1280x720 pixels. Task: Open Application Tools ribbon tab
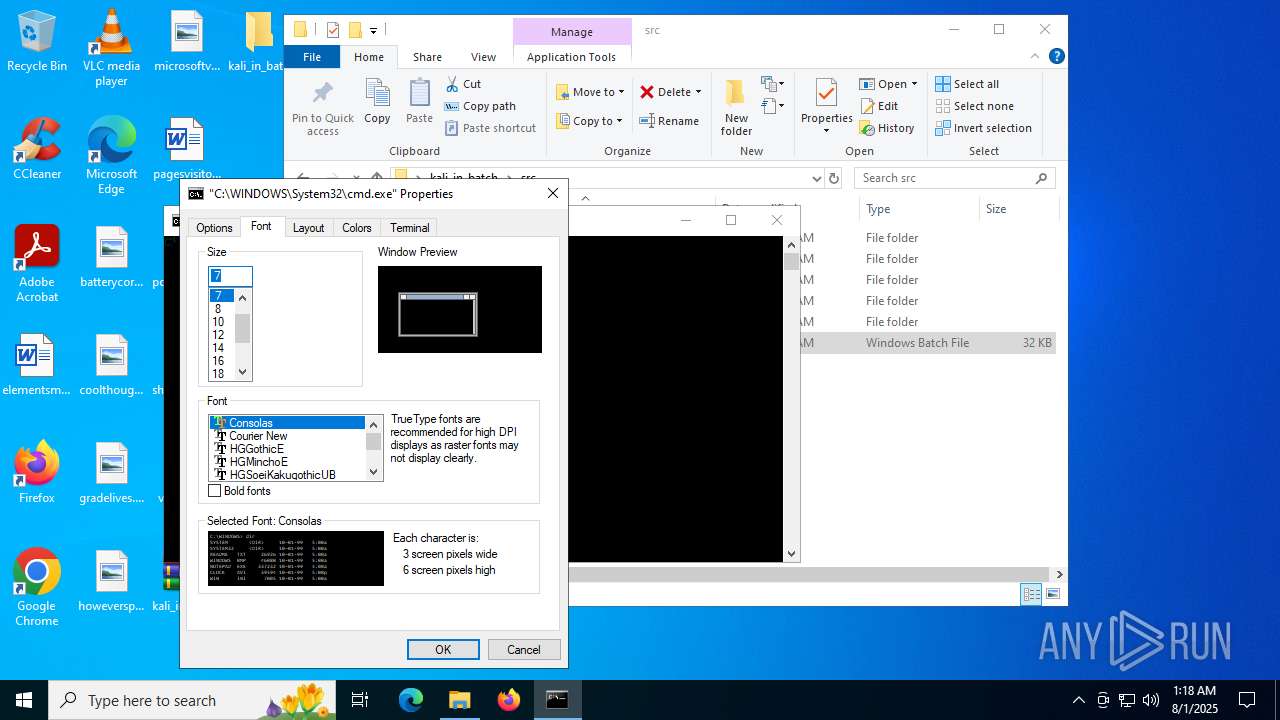click(x=571, y=57)
